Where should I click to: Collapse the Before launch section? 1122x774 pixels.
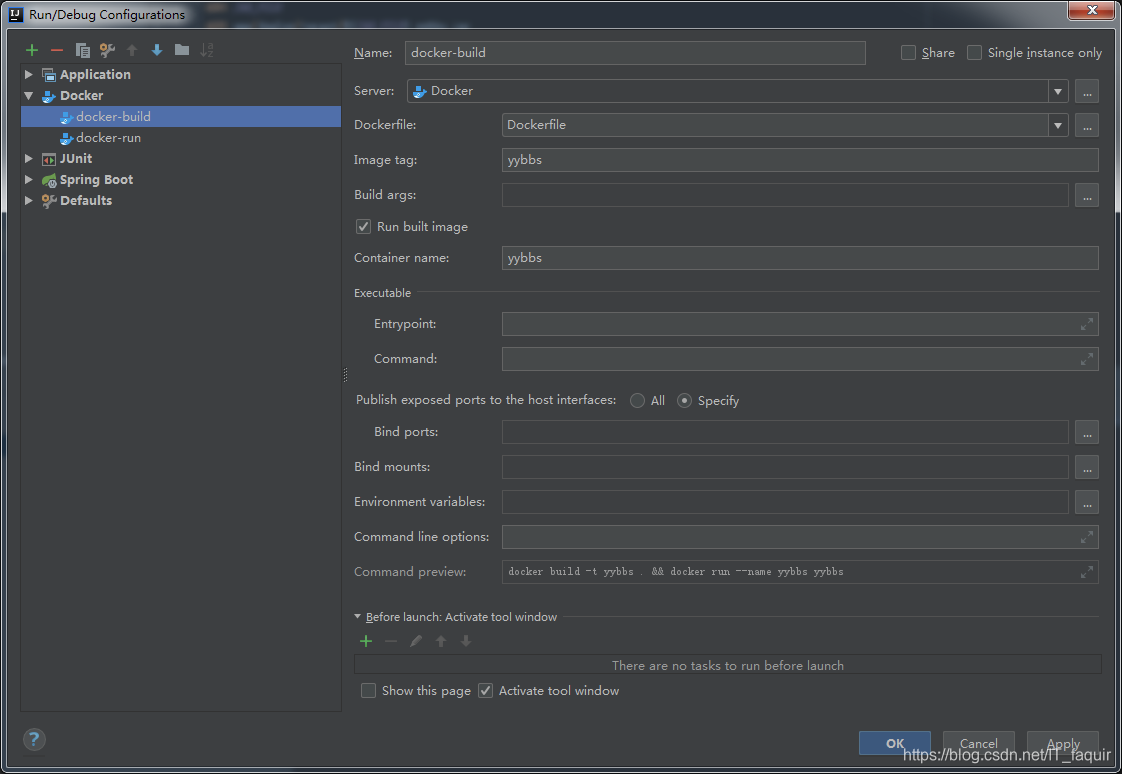pos(358,617)
